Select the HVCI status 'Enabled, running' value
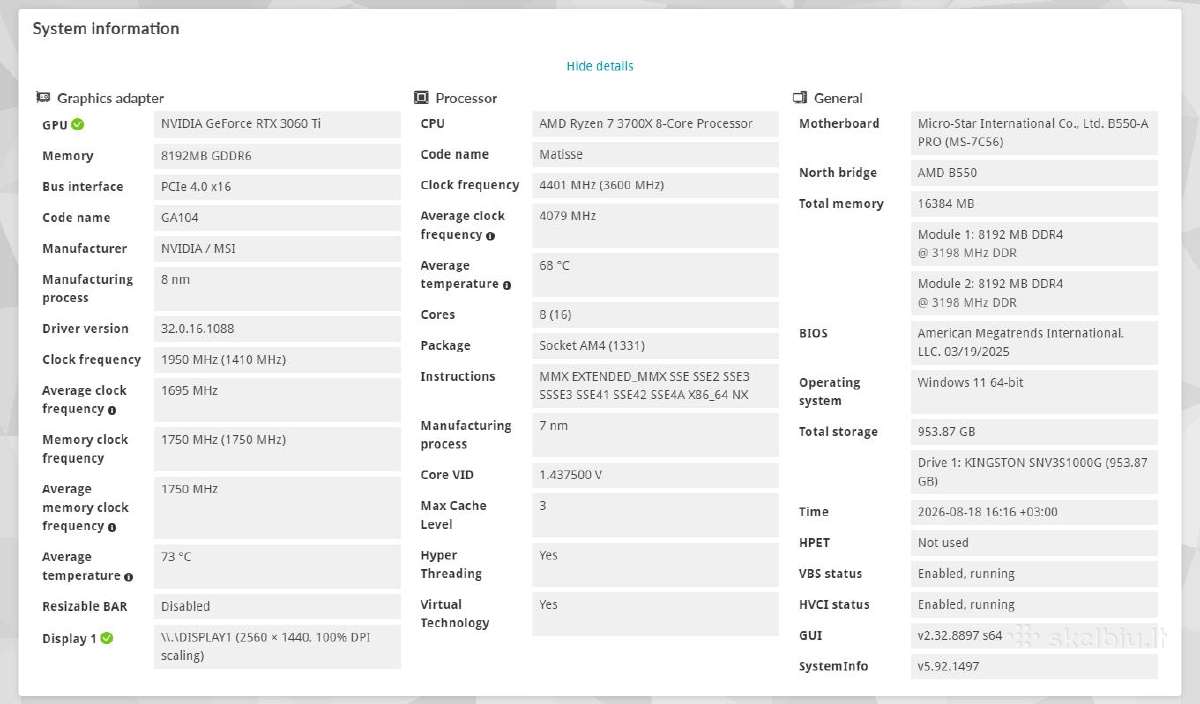1200x704 pixels. [x=1034, y=604]
